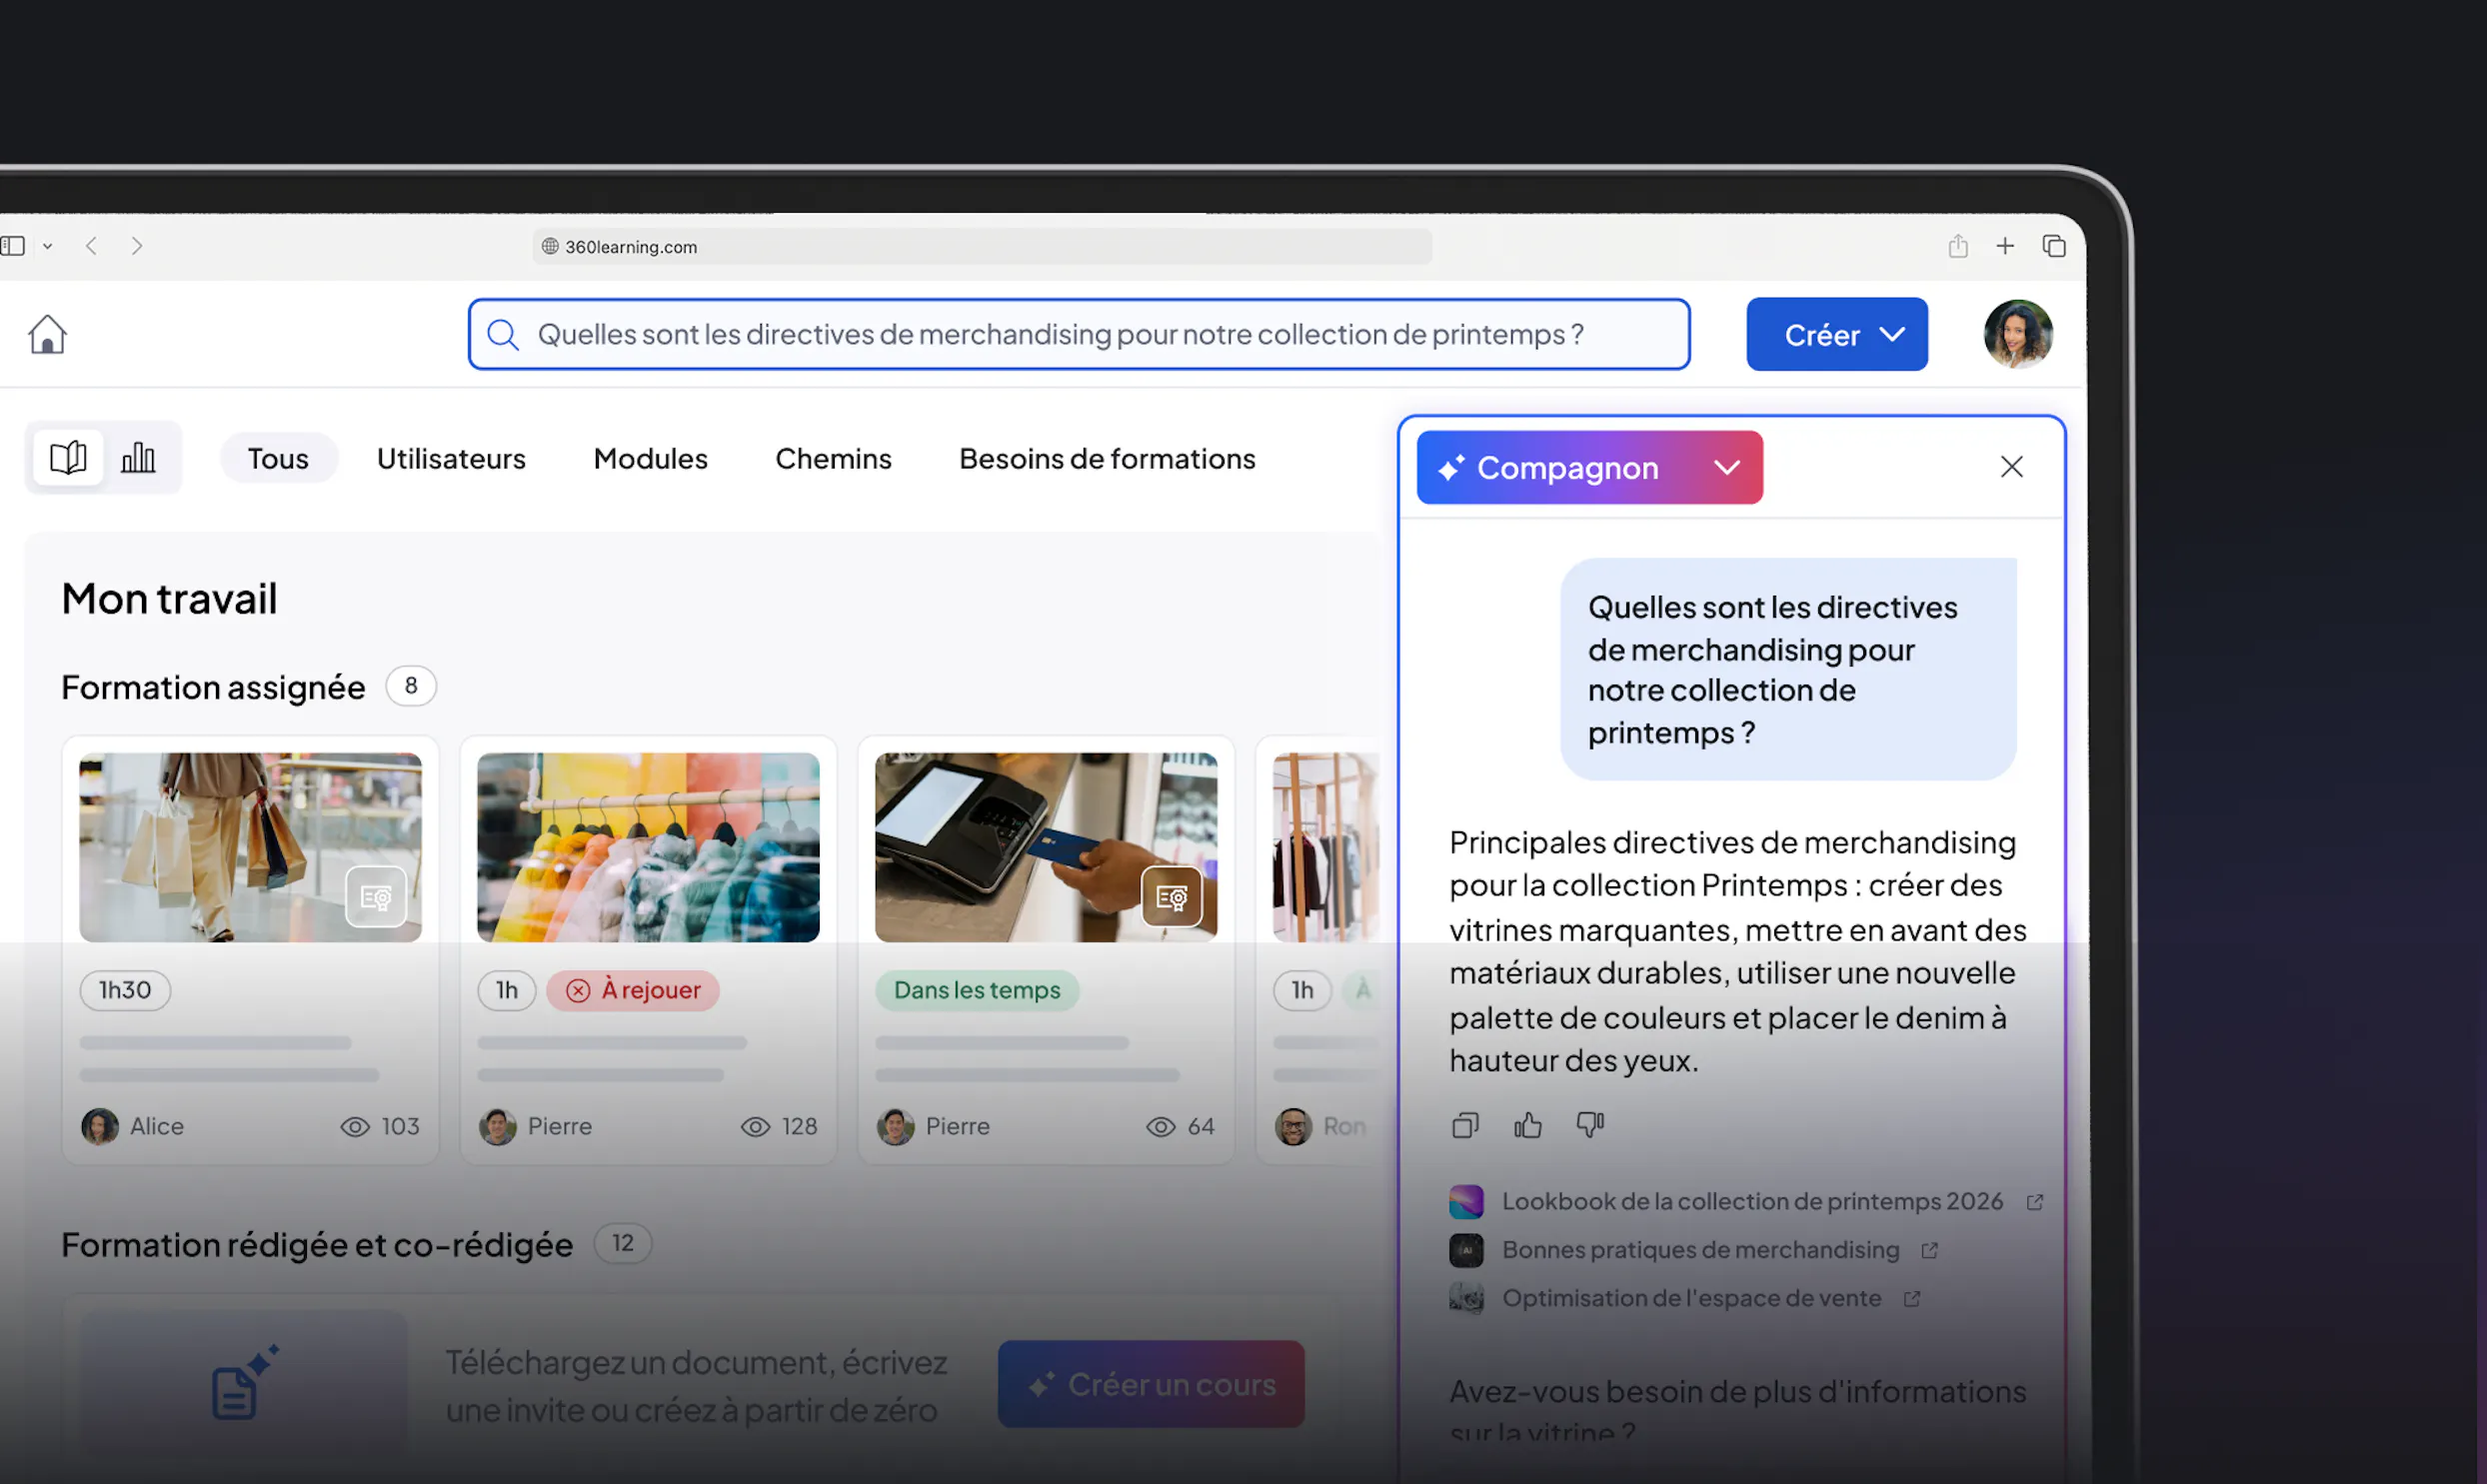Click the Dans les temps status badge
2487x1484 pixels.
(x=977, y=990)
